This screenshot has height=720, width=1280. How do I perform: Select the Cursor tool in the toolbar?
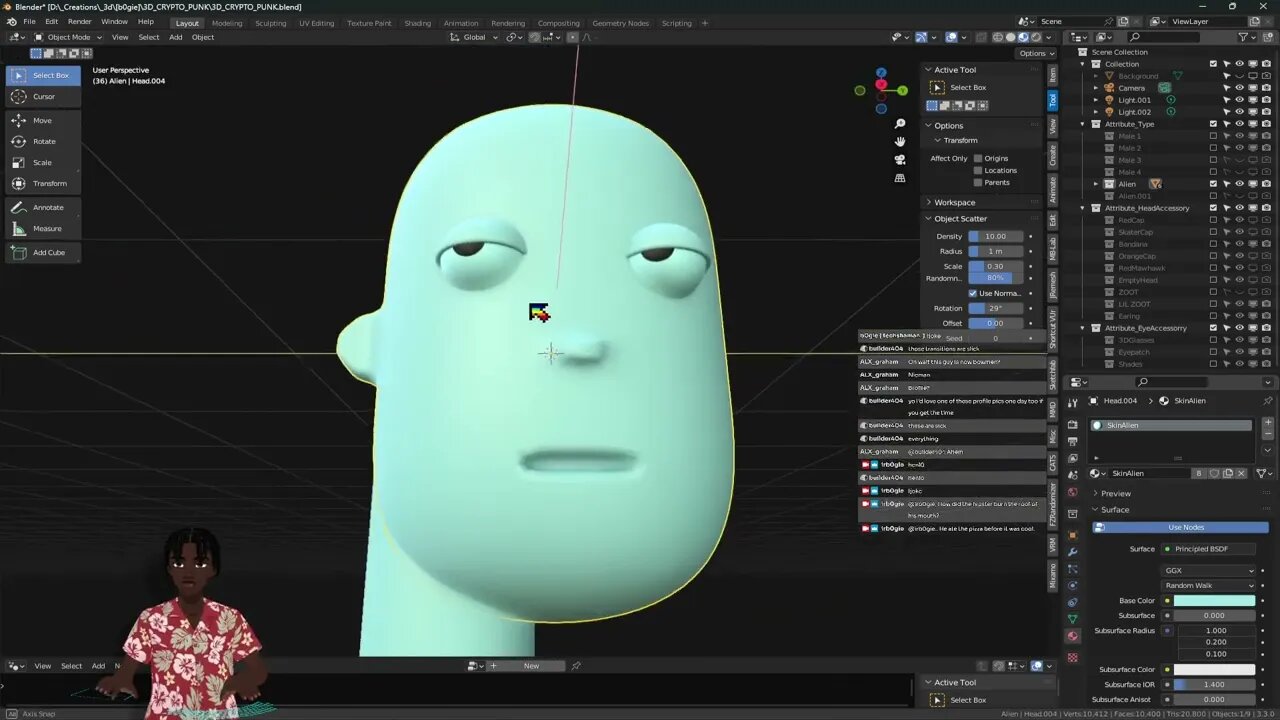(43, 97)
